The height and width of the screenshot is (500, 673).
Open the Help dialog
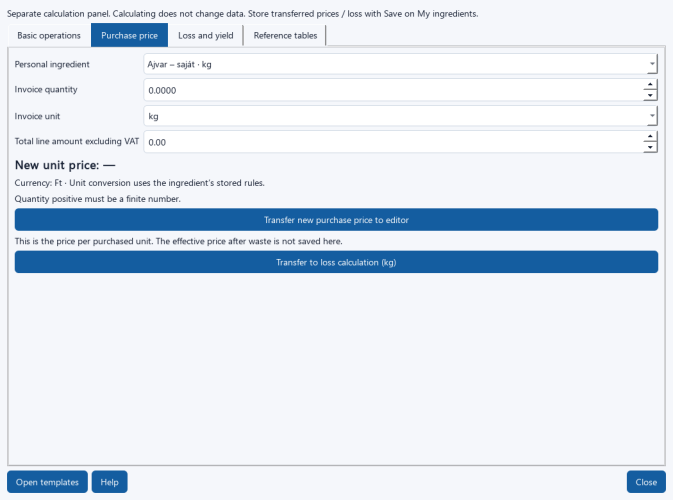coord(109,482)
